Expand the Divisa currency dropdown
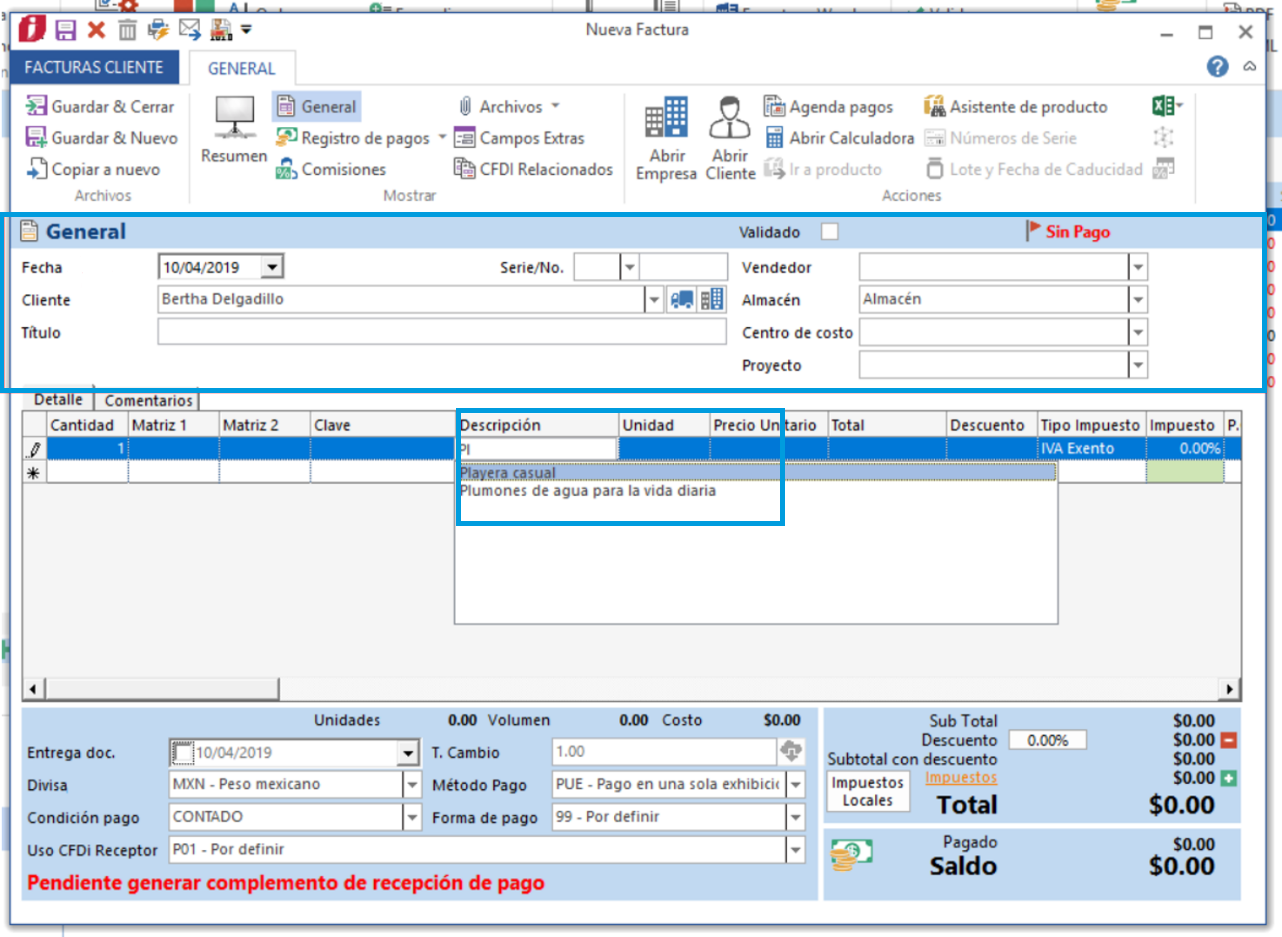 pos(411,785)
